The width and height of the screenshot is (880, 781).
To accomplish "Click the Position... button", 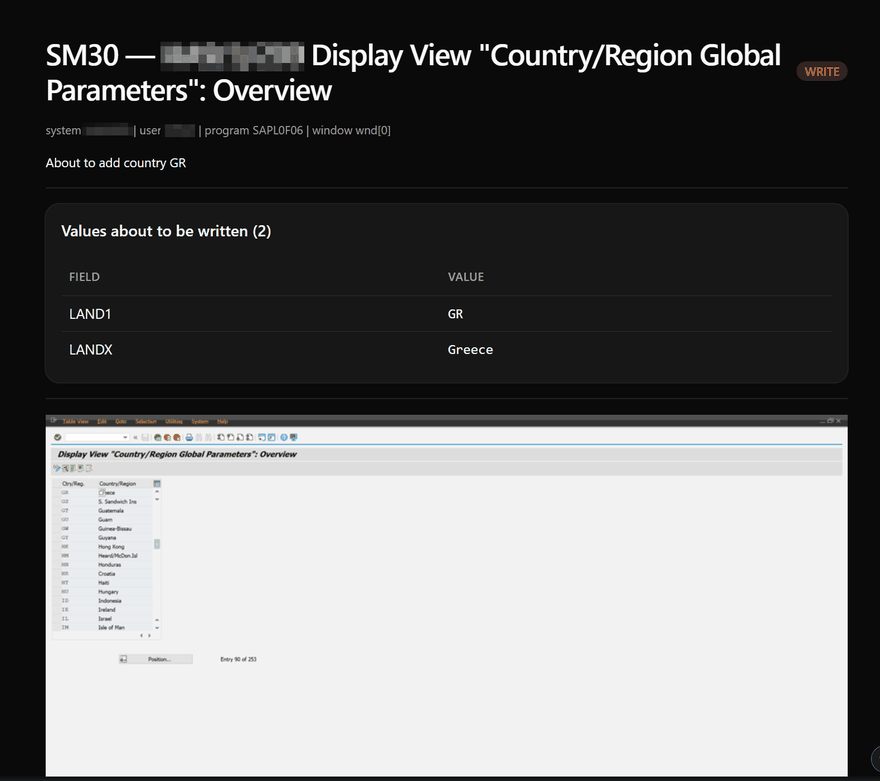I will click(155, 659).
